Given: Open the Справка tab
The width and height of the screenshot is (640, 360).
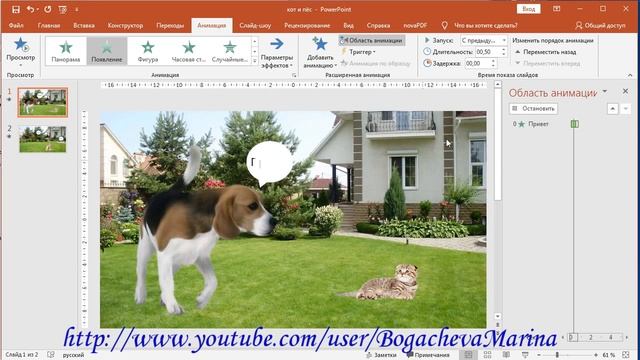Looking at the screenshot, I should [x=378, y=25].
